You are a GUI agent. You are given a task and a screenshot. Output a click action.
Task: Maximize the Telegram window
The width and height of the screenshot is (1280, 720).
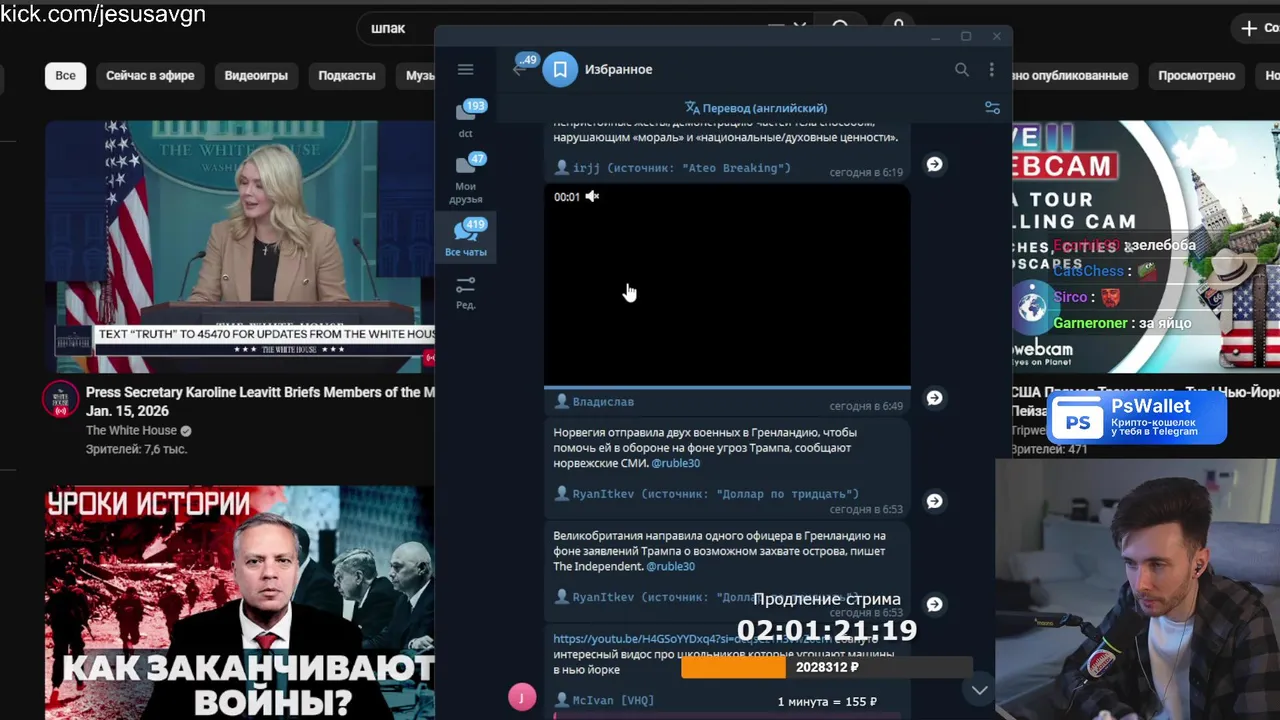[966, 37]
